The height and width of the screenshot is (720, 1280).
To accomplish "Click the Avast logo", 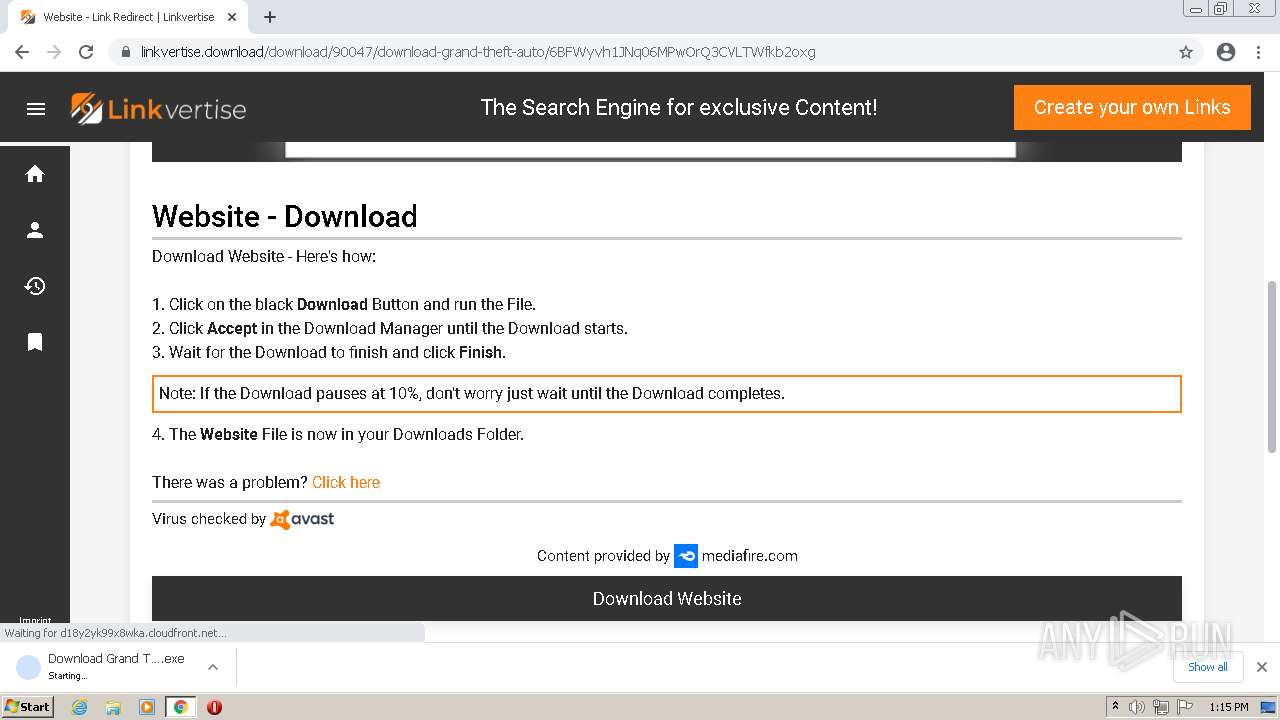I will click(x=303, y=519).
